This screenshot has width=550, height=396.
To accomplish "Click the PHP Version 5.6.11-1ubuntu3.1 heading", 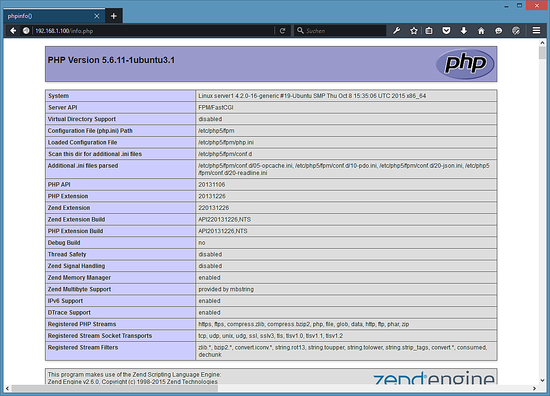I will click(x=111, y=60).
